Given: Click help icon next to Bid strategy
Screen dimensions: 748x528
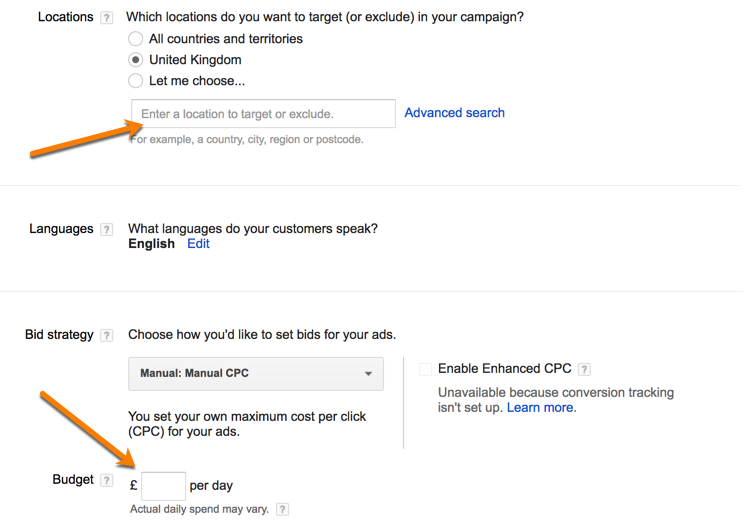Looking at the screenshot, I should [x=107, y=335].
